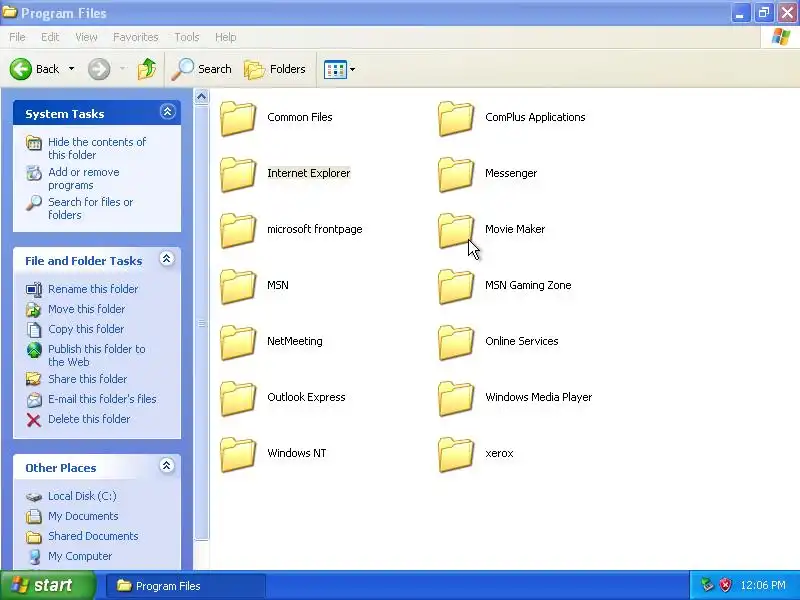
Task: Click E-mail this folder's files
Action: (x=102, y=398)
